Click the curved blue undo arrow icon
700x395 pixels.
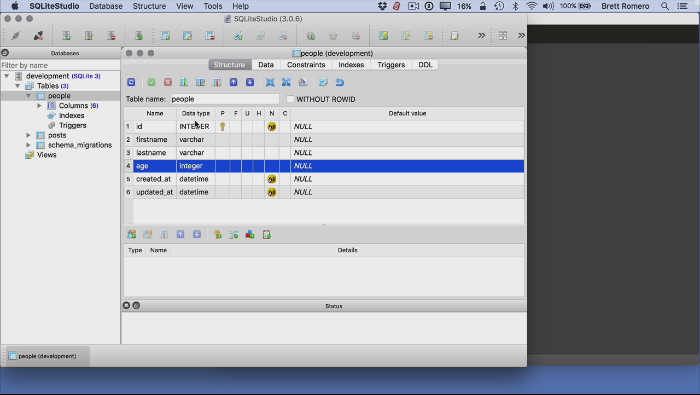340,82
